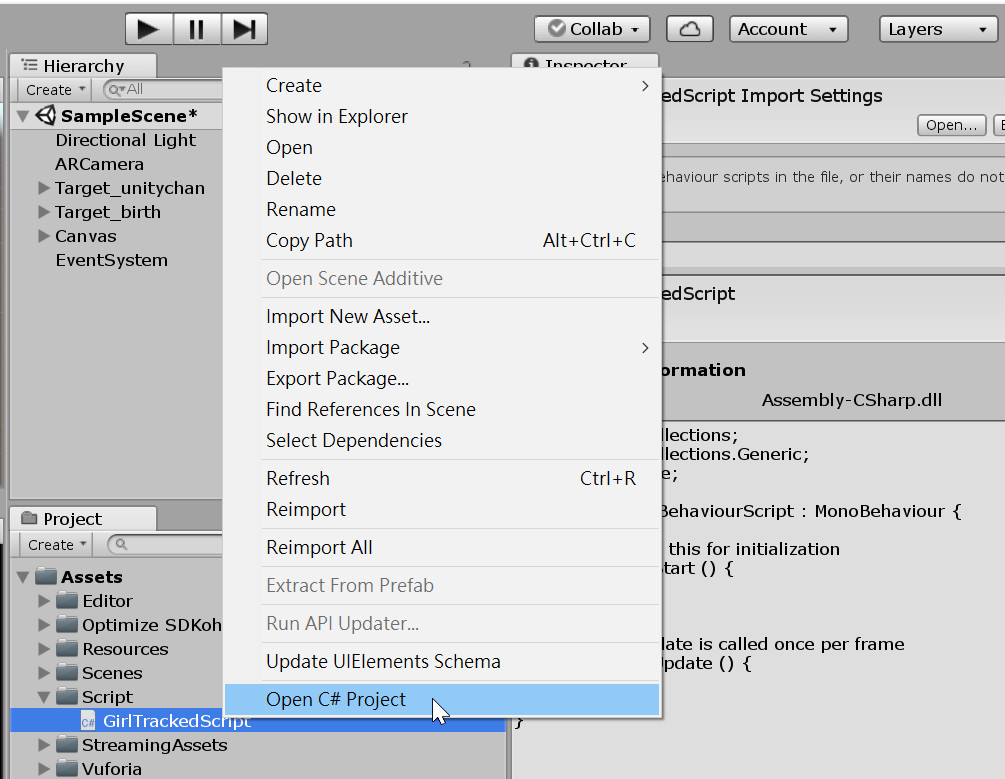Click the Scenes folder icon
1005x779 pixels.
pyautogui.click(x=67, y=672)
